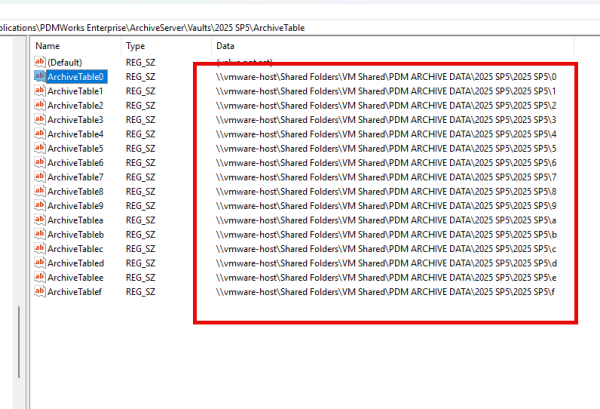
Task: Select the ArchiveTablea value name
Action: 75,220
